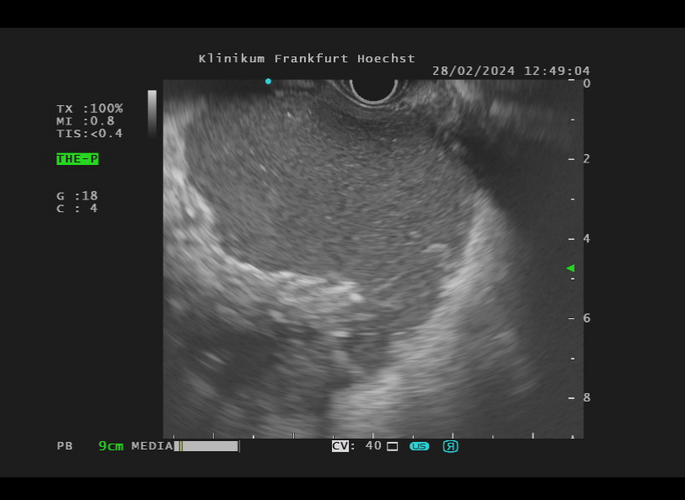
Task: Click the small rectangle icon beside CV value
Action: click(392, 446)
